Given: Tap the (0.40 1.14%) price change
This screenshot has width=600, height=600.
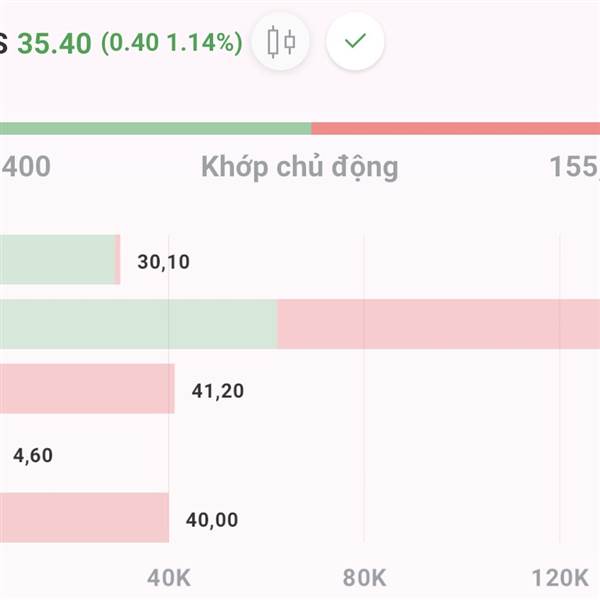Looking at the screenshot, I should tap(171, 42).
